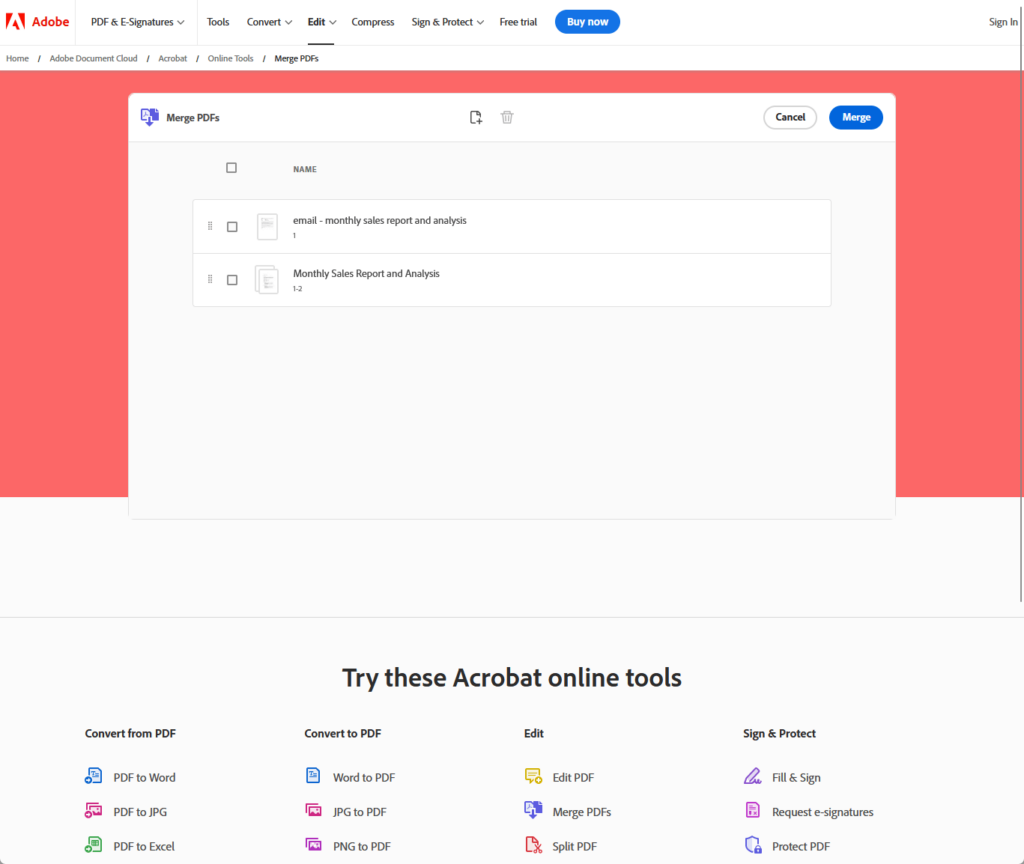
Task: Click the Protect PDF link text
Action: 801,846
